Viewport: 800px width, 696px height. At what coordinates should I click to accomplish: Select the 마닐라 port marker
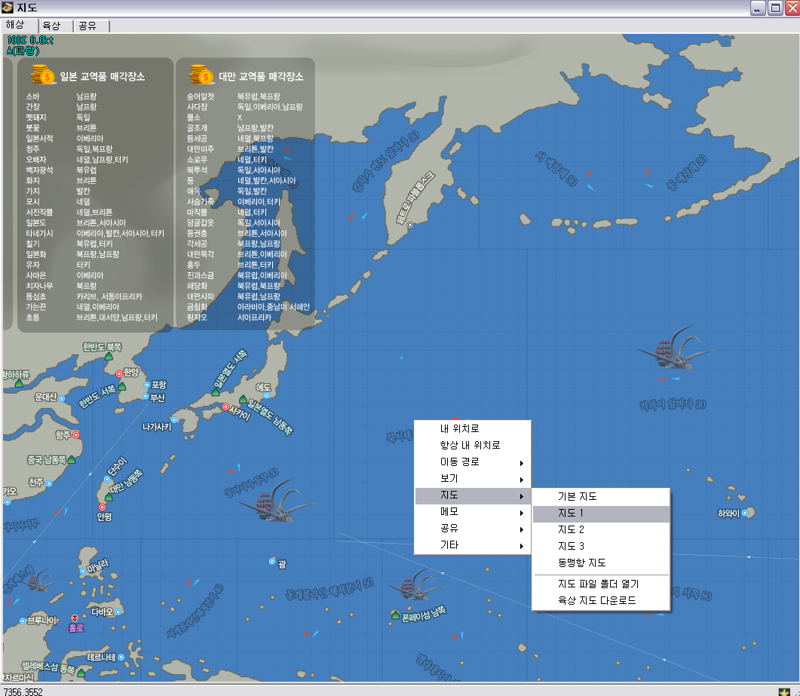[83, 571]
